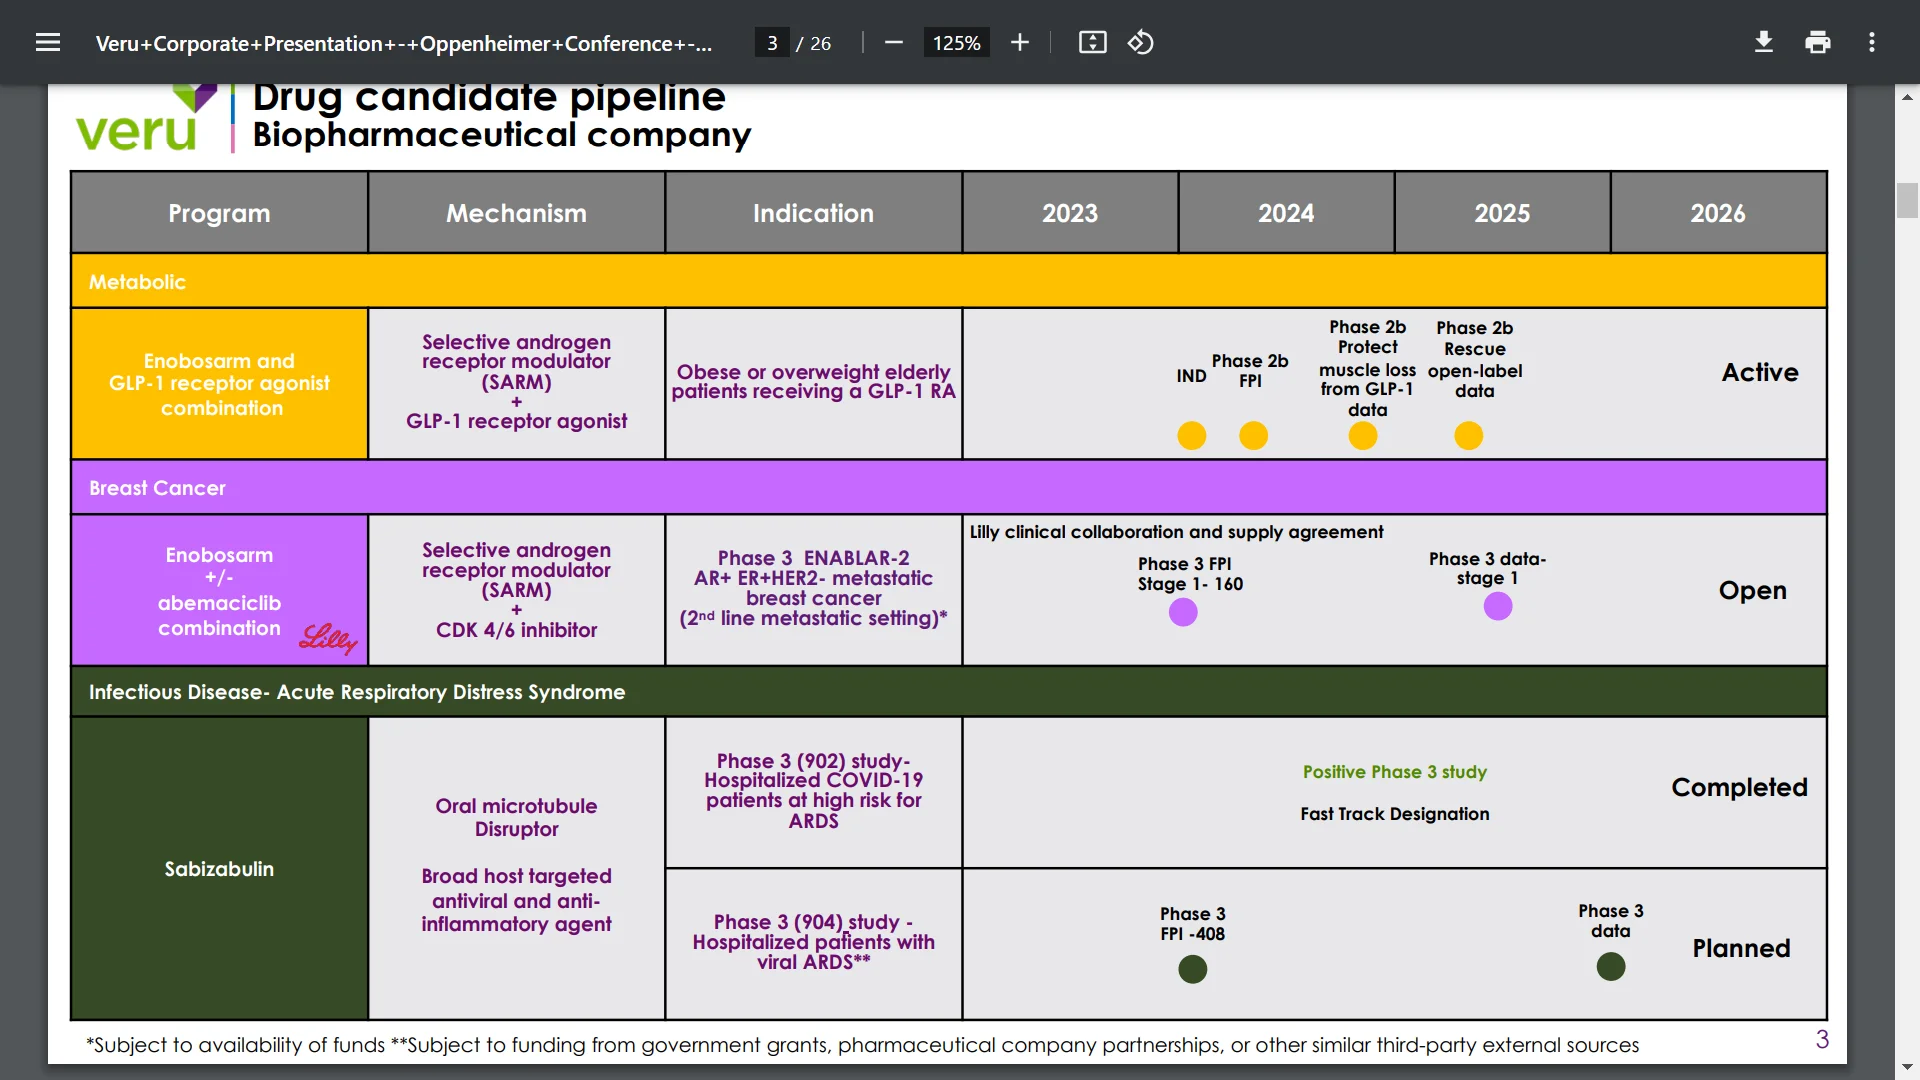The width and height of the screenshot is (1920, 1080).
Task: Click 'Enobosarm and GLP-1 receptor agonist' cell
Action: click(219, 384)
